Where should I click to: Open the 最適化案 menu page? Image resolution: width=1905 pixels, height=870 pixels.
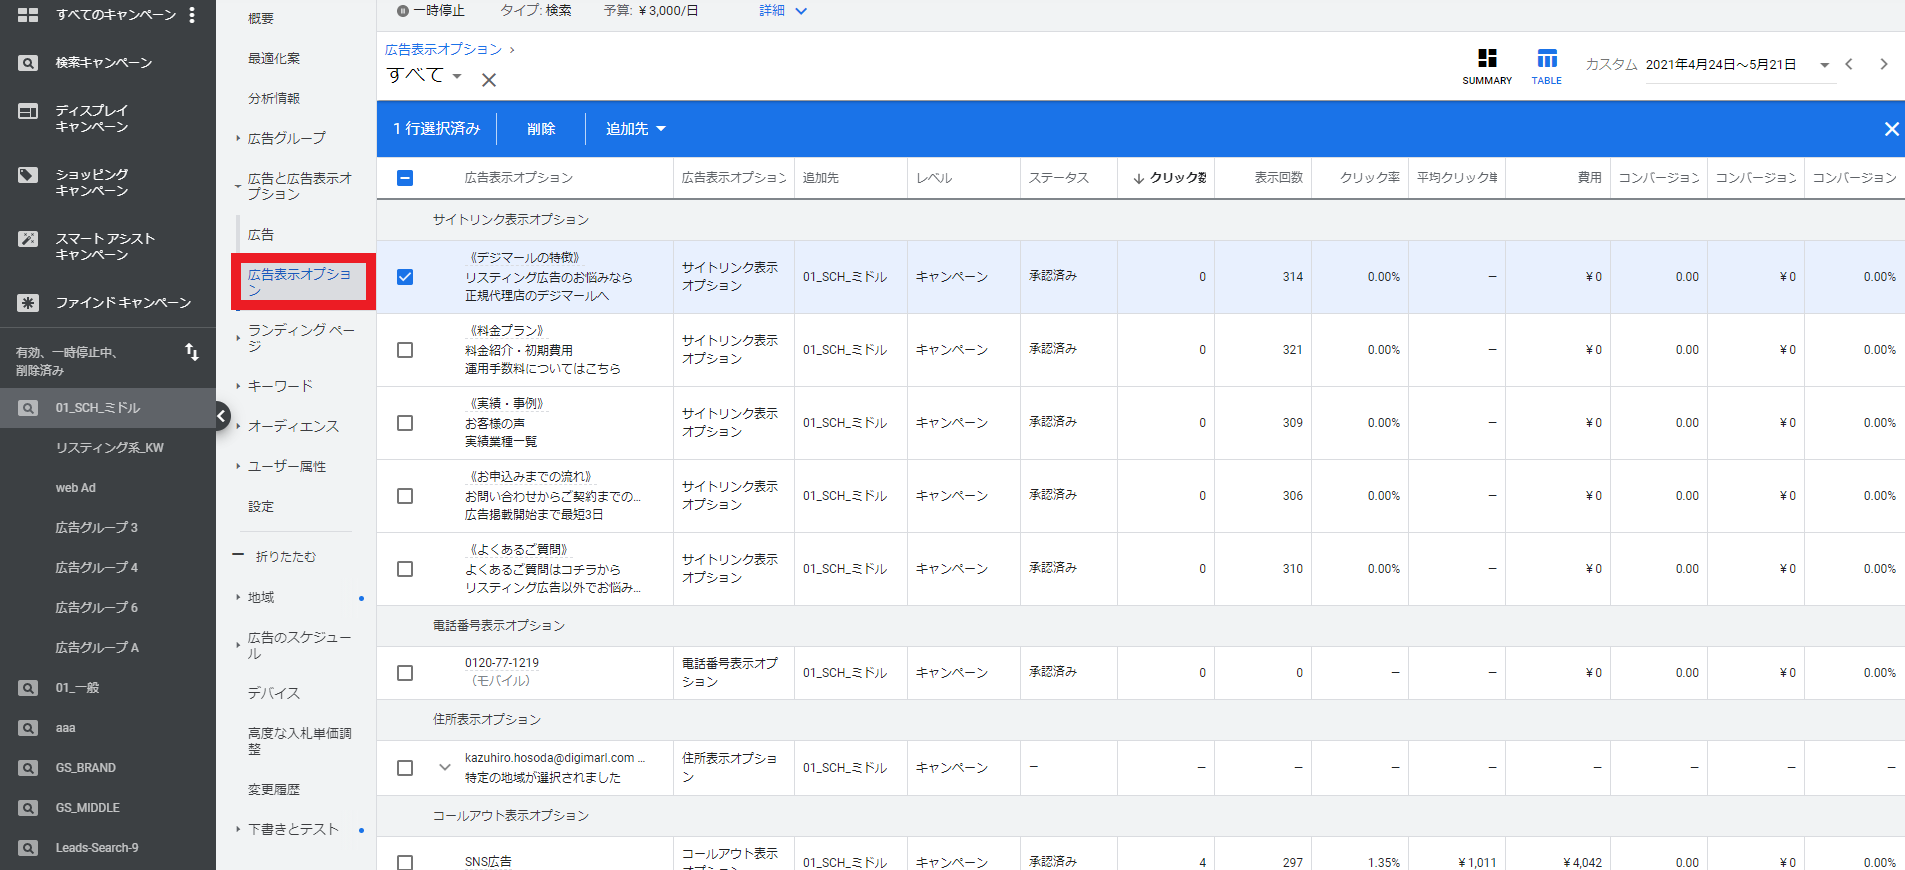pyautogui.click(x=274, y=58)
